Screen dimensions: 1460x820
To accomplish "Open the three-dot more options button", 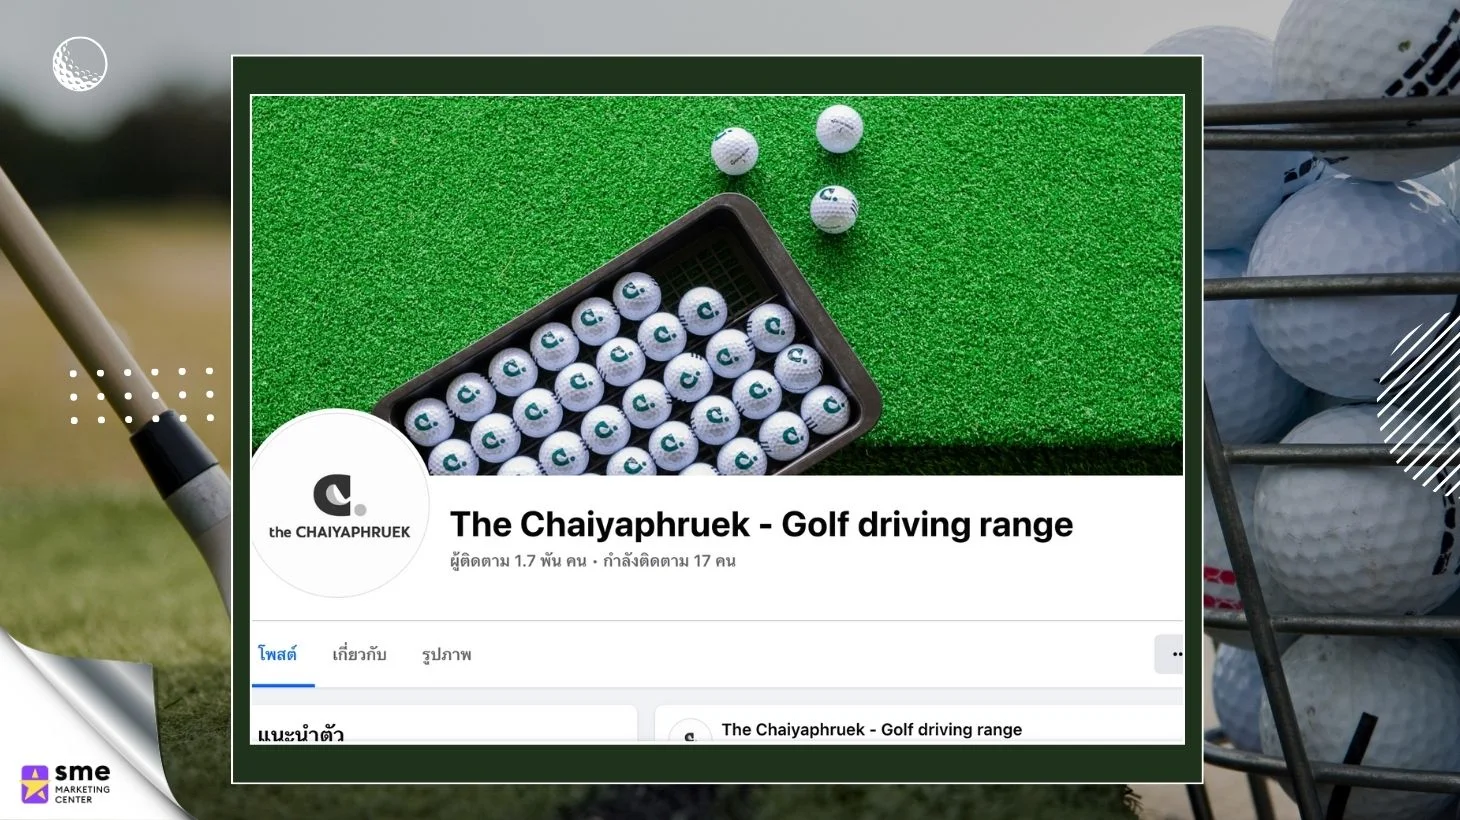I will (x=1169, y=654).
